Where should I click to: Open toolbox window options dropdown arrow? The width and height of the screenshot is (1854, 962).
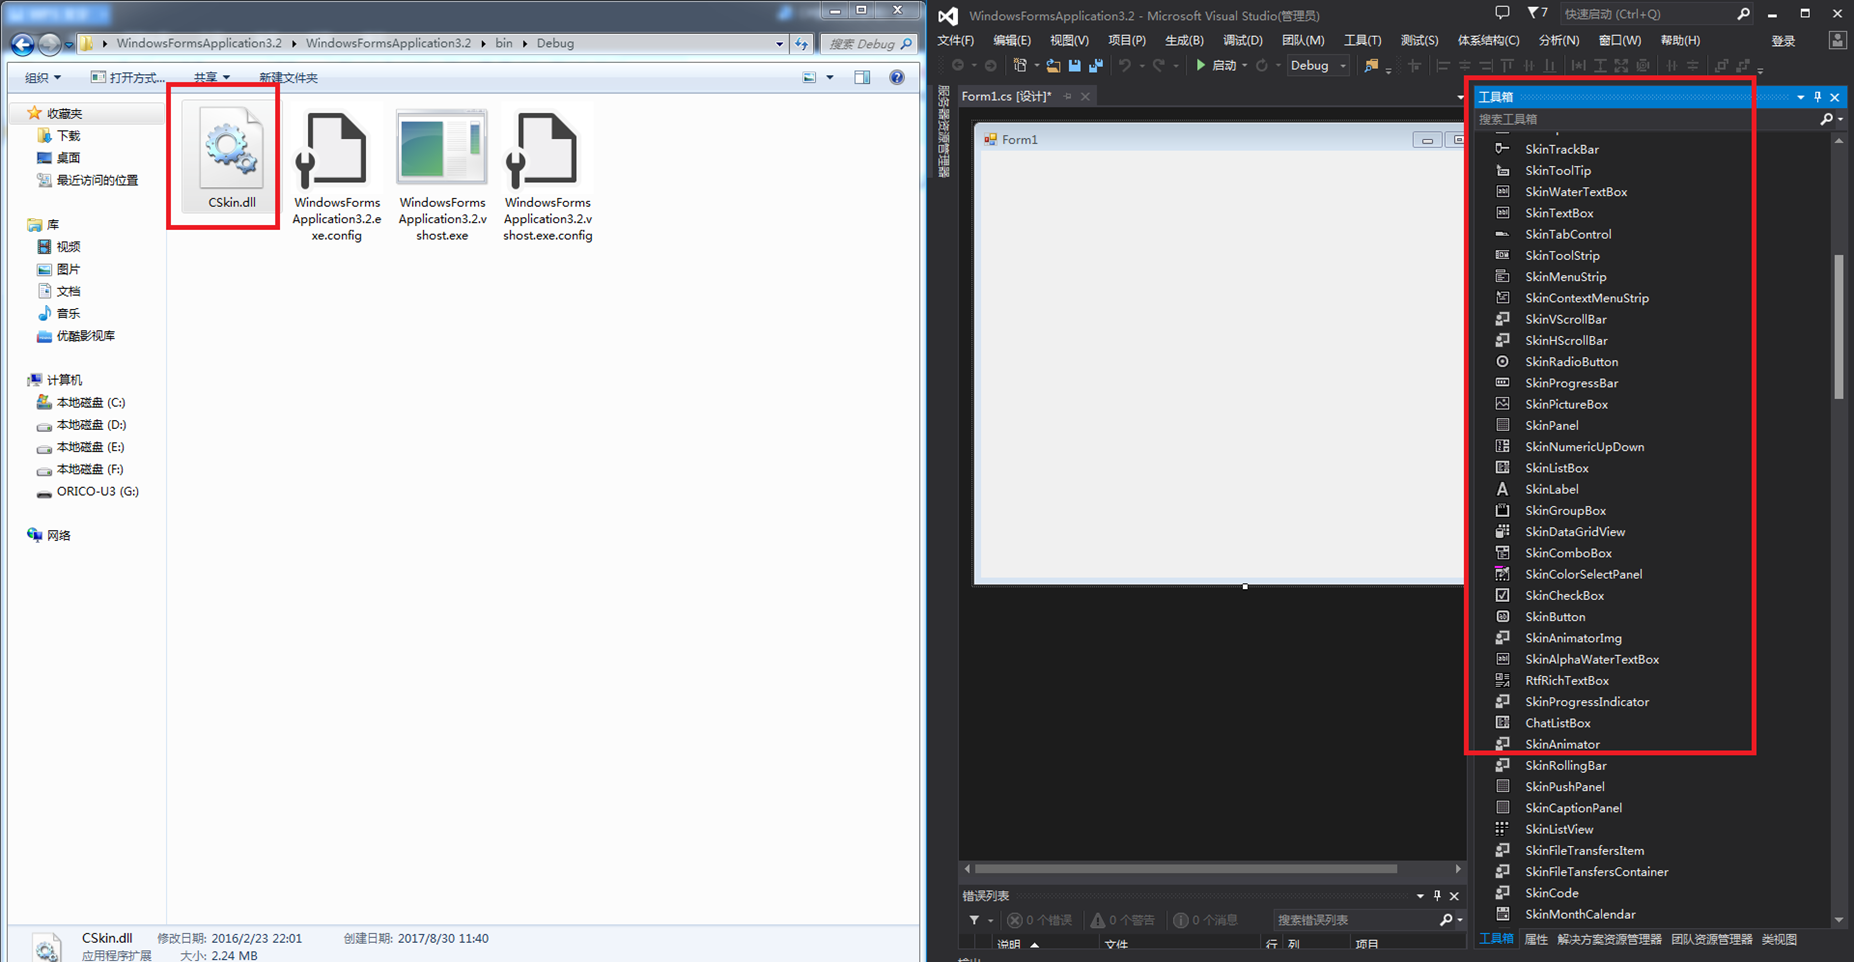click(x=1800, y=97)
